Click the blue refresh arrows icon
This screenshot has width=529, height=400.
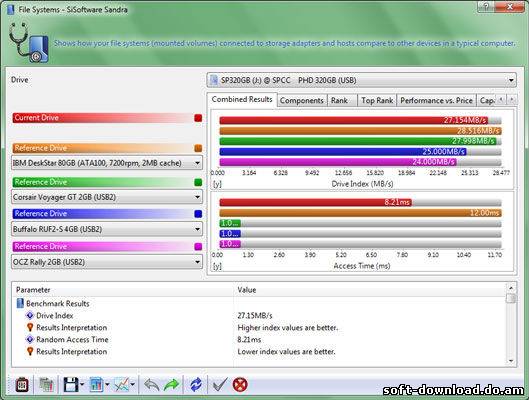click(196, 384)
